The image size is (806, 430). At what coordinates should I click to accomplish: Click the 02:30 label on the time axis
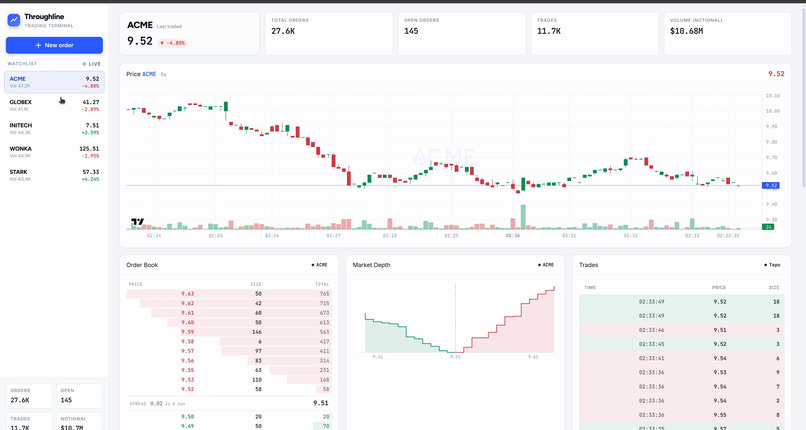coord(512,236)
